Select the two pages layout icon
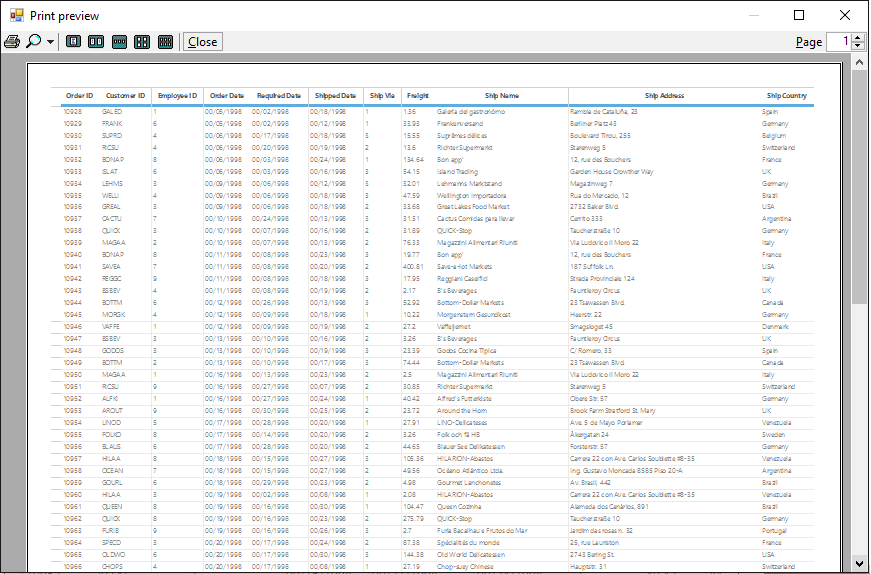The image size is (871, 574). 96,42
